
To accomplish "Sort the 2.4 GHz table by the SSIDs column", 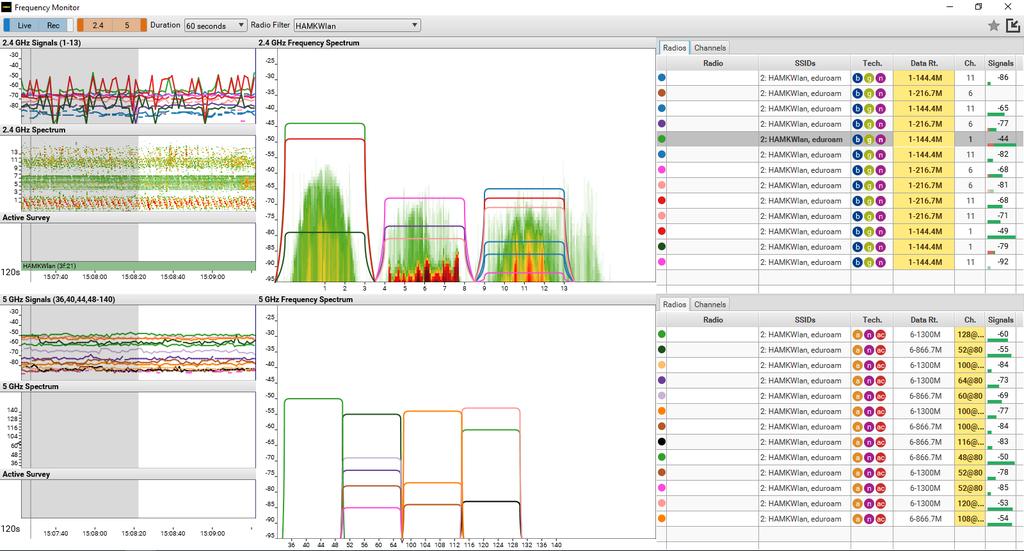I will (x=805, y=63).
